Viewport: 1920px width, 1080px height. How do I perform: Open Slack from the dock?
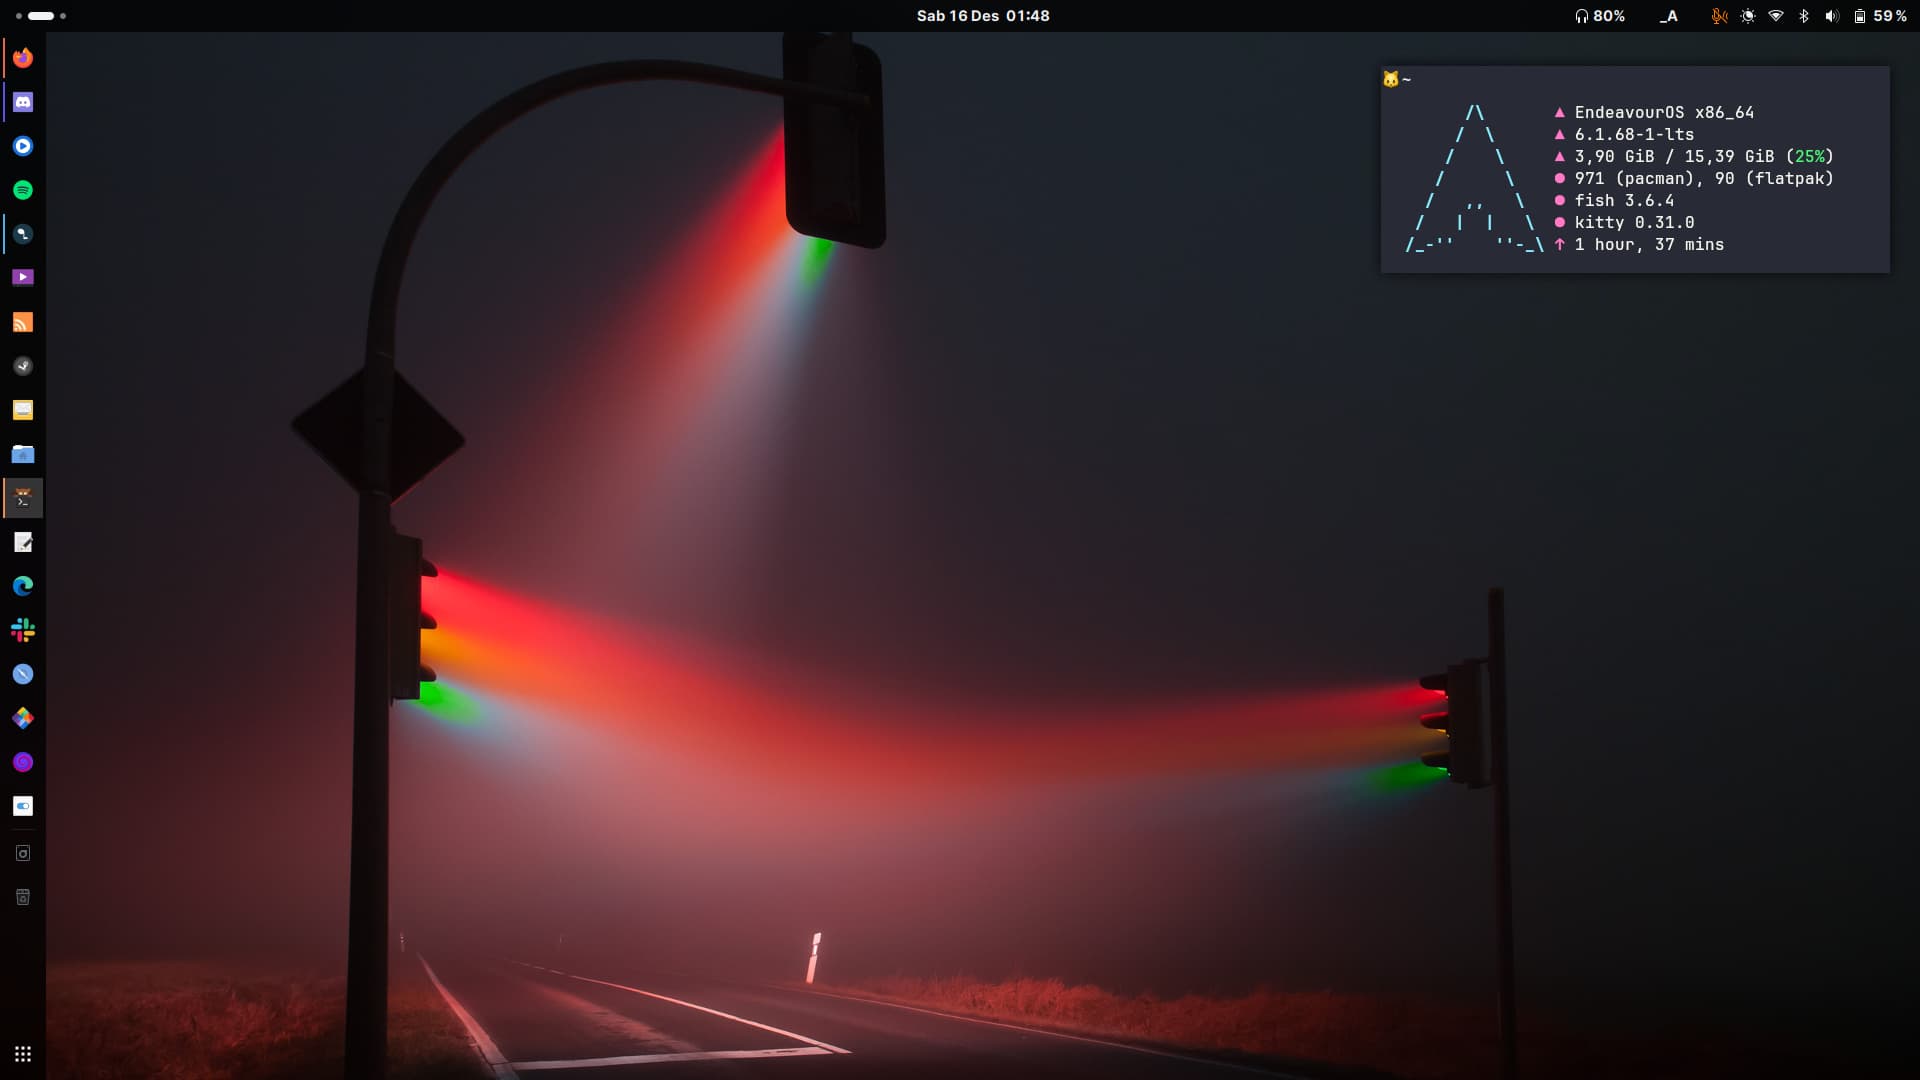(23, 630)
